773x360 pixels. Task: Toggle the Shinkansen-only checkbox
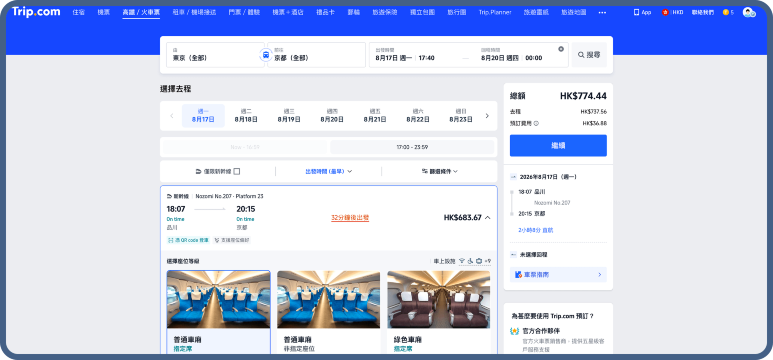[x=237, y=171]
